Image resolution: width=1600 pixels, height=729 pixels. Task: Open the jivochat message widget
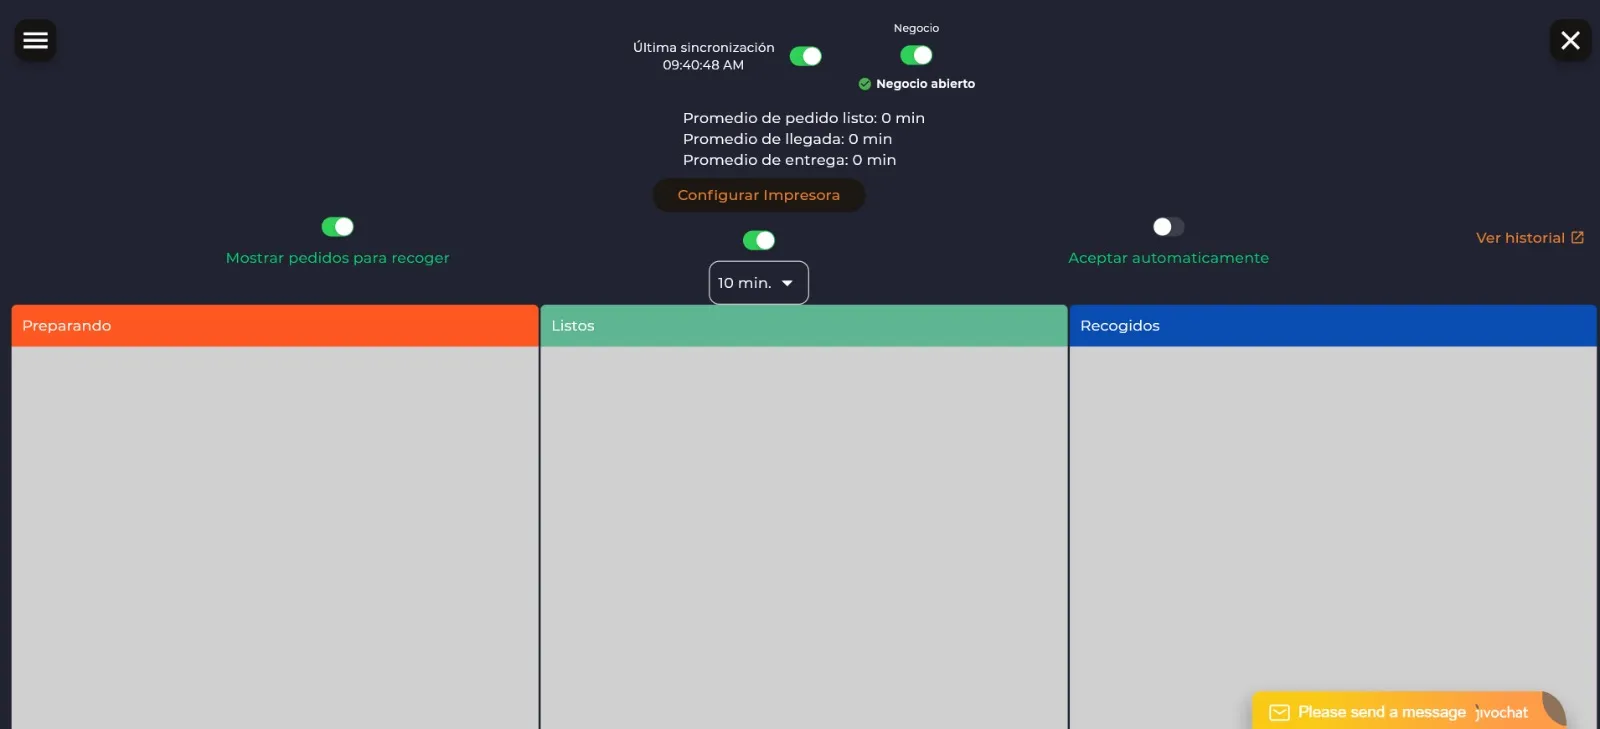click(x=1408, y=712)
